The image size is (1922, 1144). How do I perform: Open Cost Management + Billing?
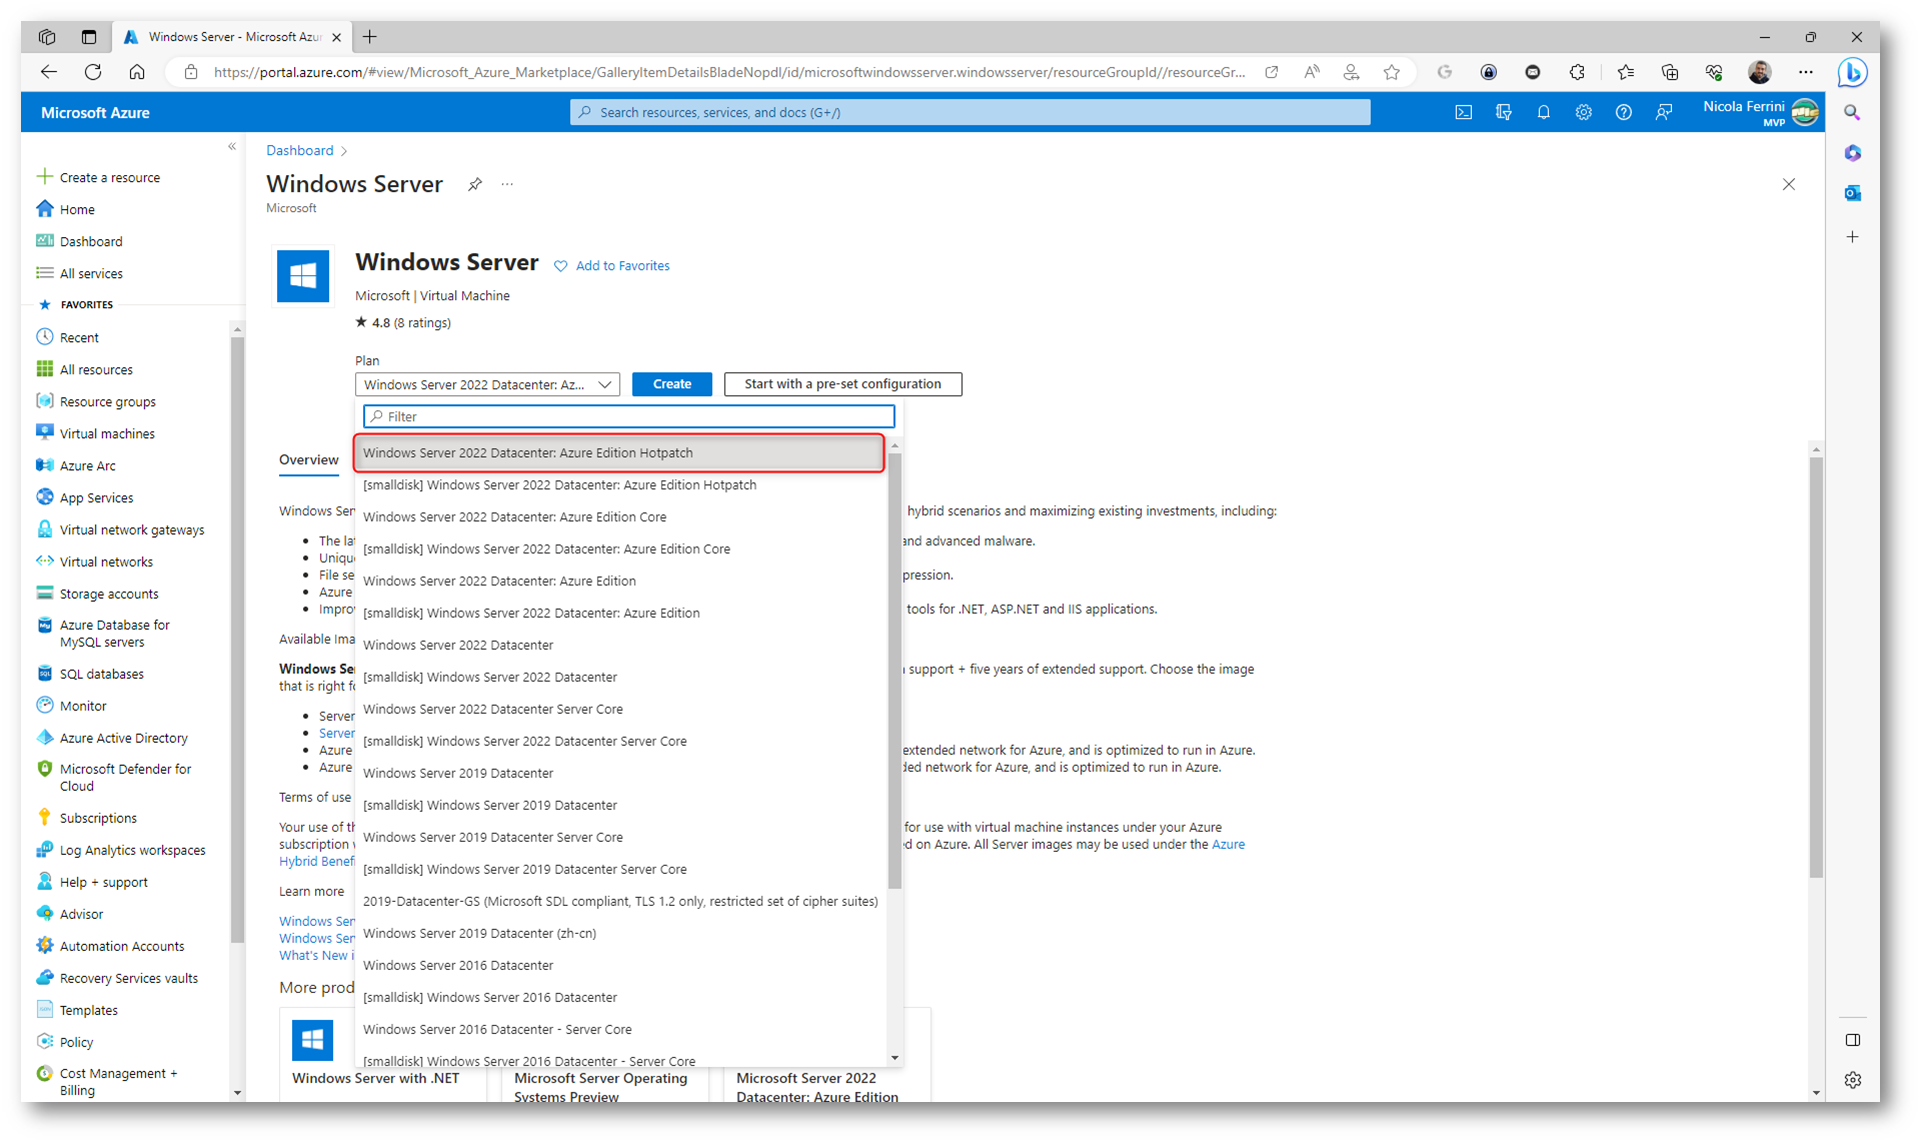118,1081
